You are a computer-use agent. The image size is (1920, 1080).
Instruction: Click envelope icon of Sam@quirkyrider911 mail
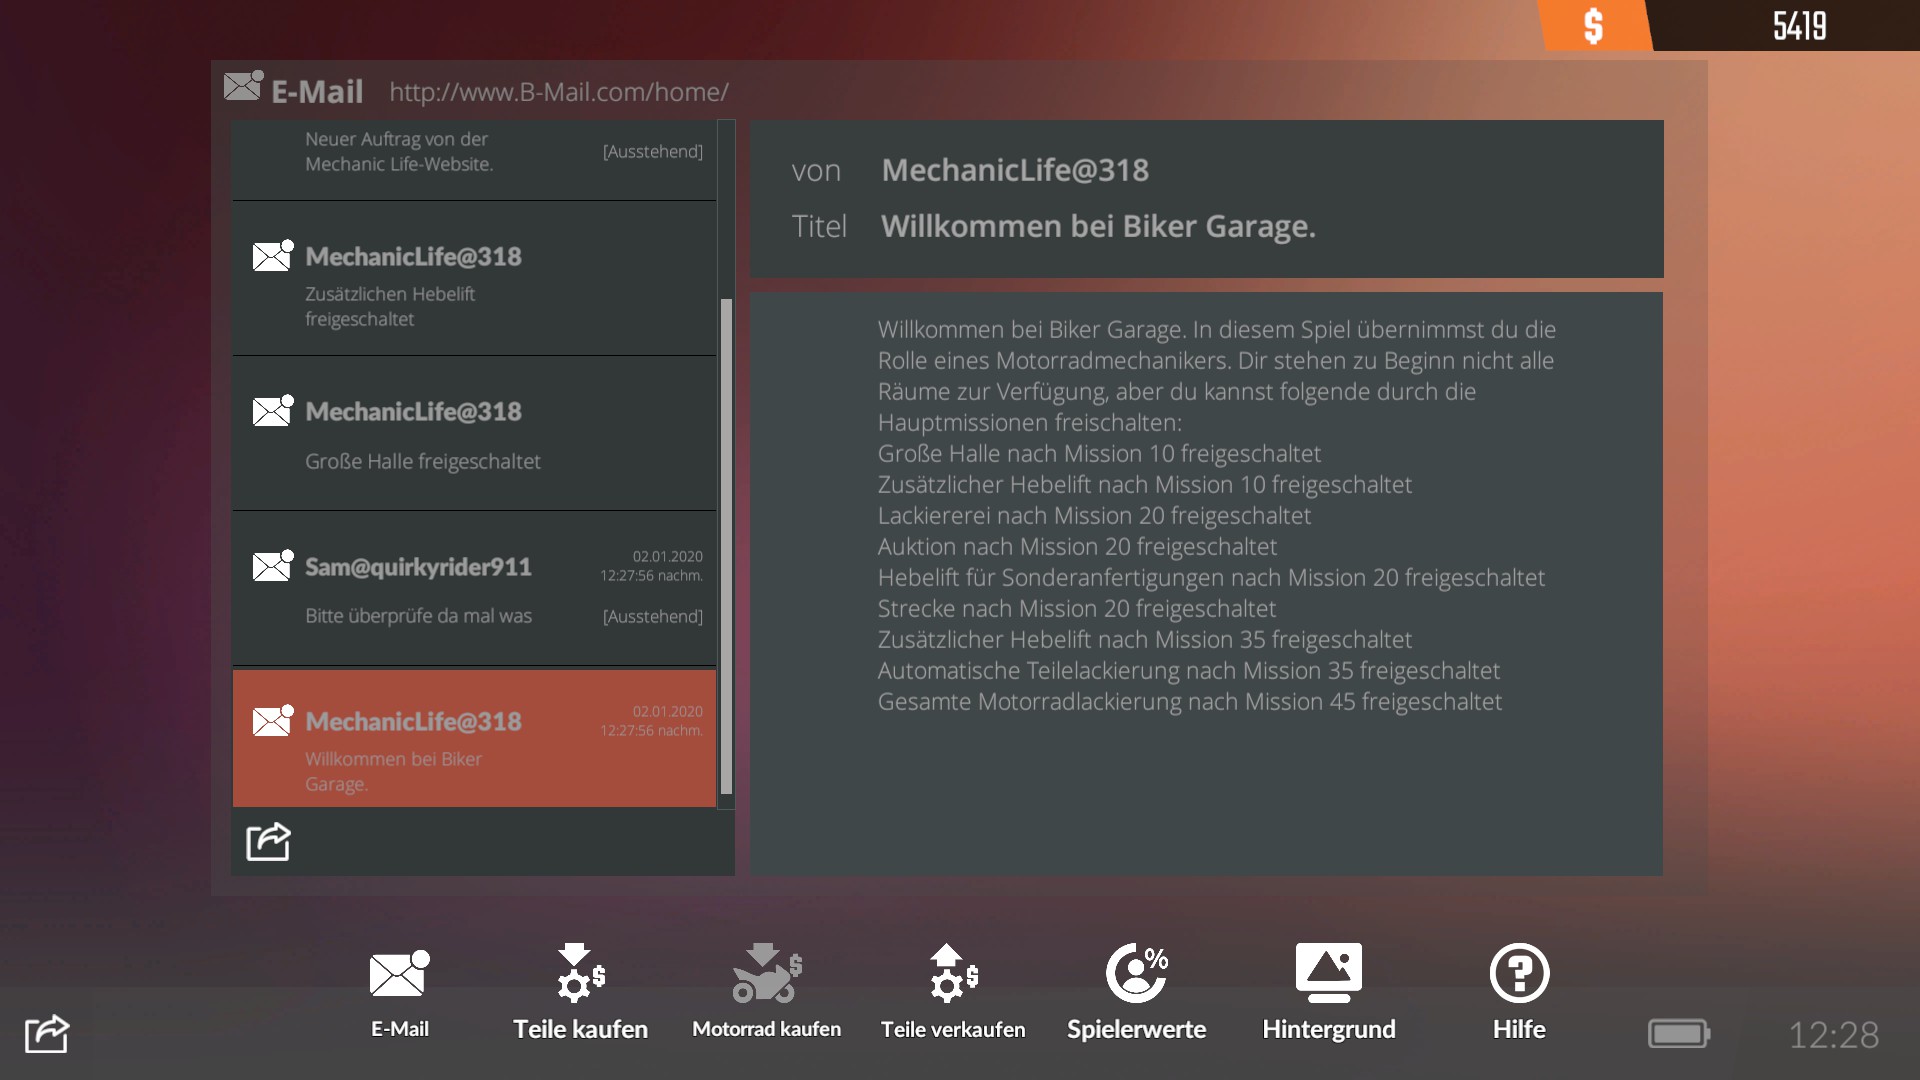click(273, 565)
